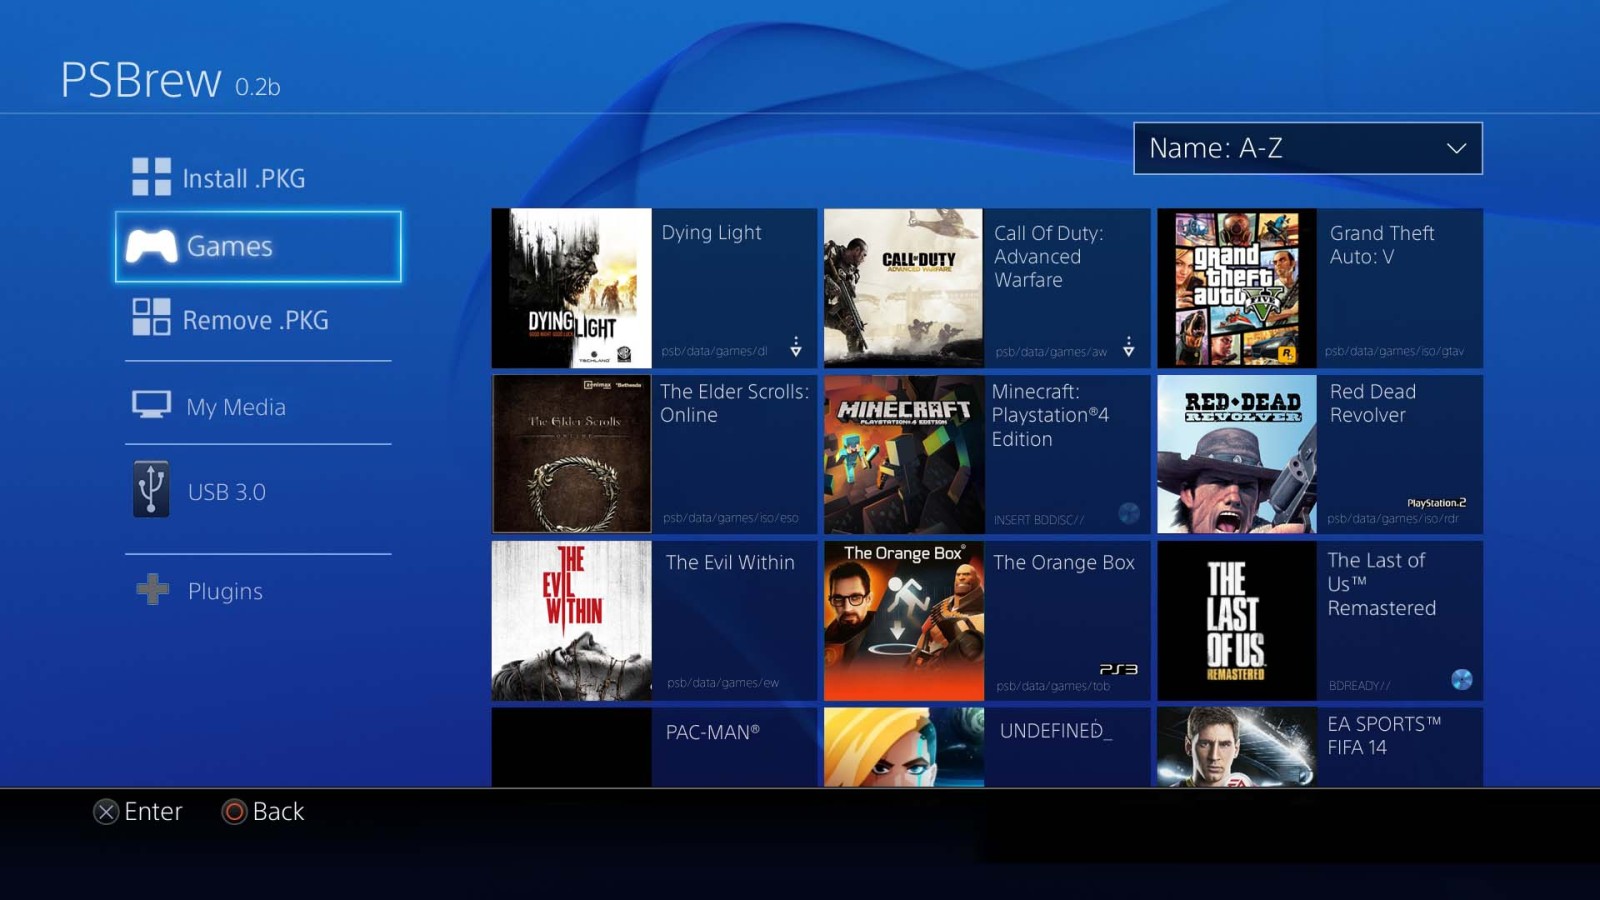The height and width of the screenshot is (900, 1600).
Task: Click the circle Back button icon
Action: [234, 812]
